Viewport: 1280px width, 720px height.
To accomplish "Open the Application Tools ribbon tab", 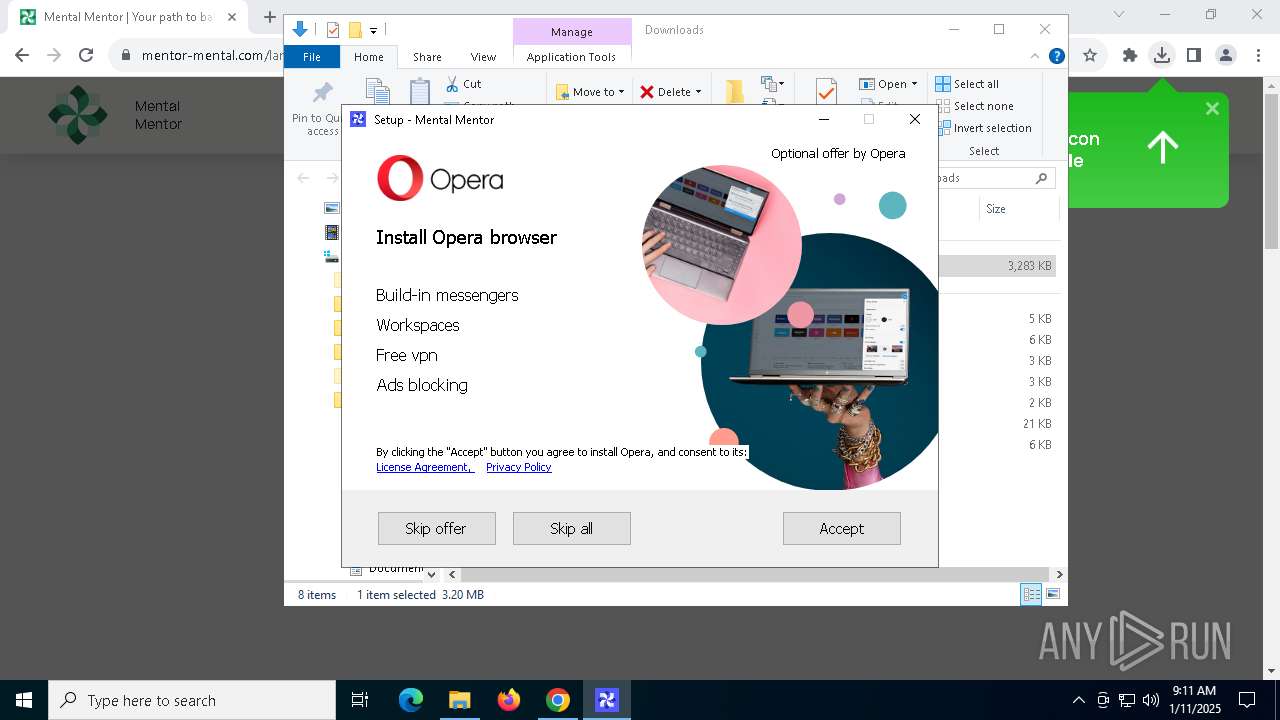I will click(x=571, y=57).
